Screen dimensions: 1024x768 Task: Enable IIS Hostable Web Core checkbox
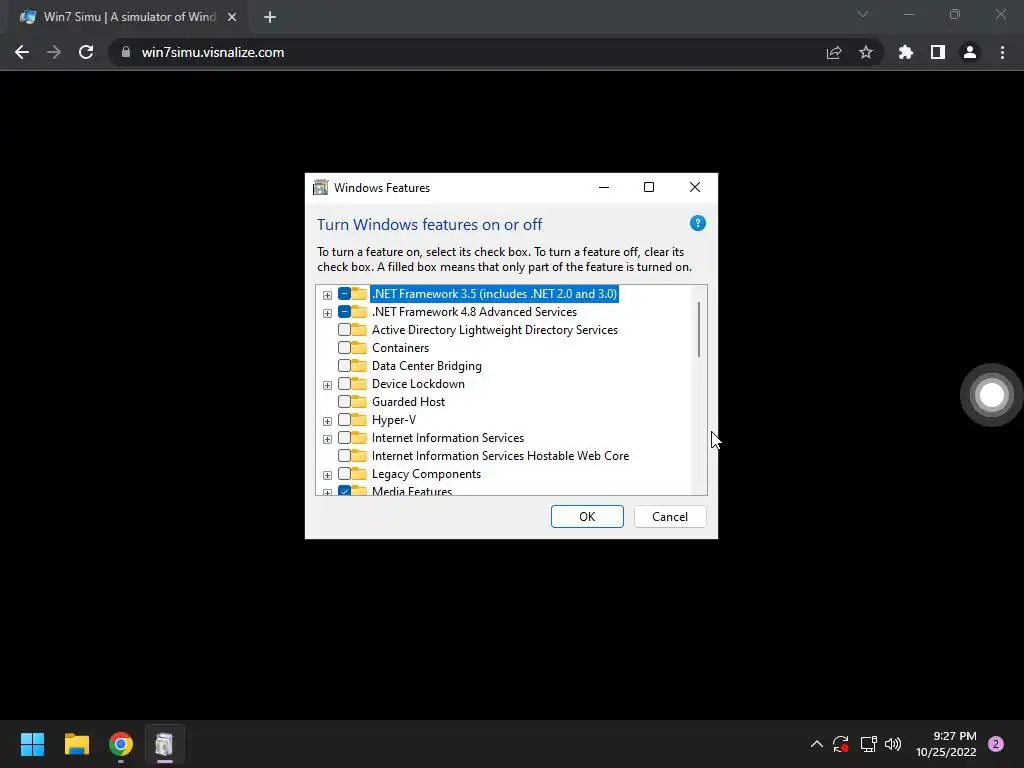(344, 456)
